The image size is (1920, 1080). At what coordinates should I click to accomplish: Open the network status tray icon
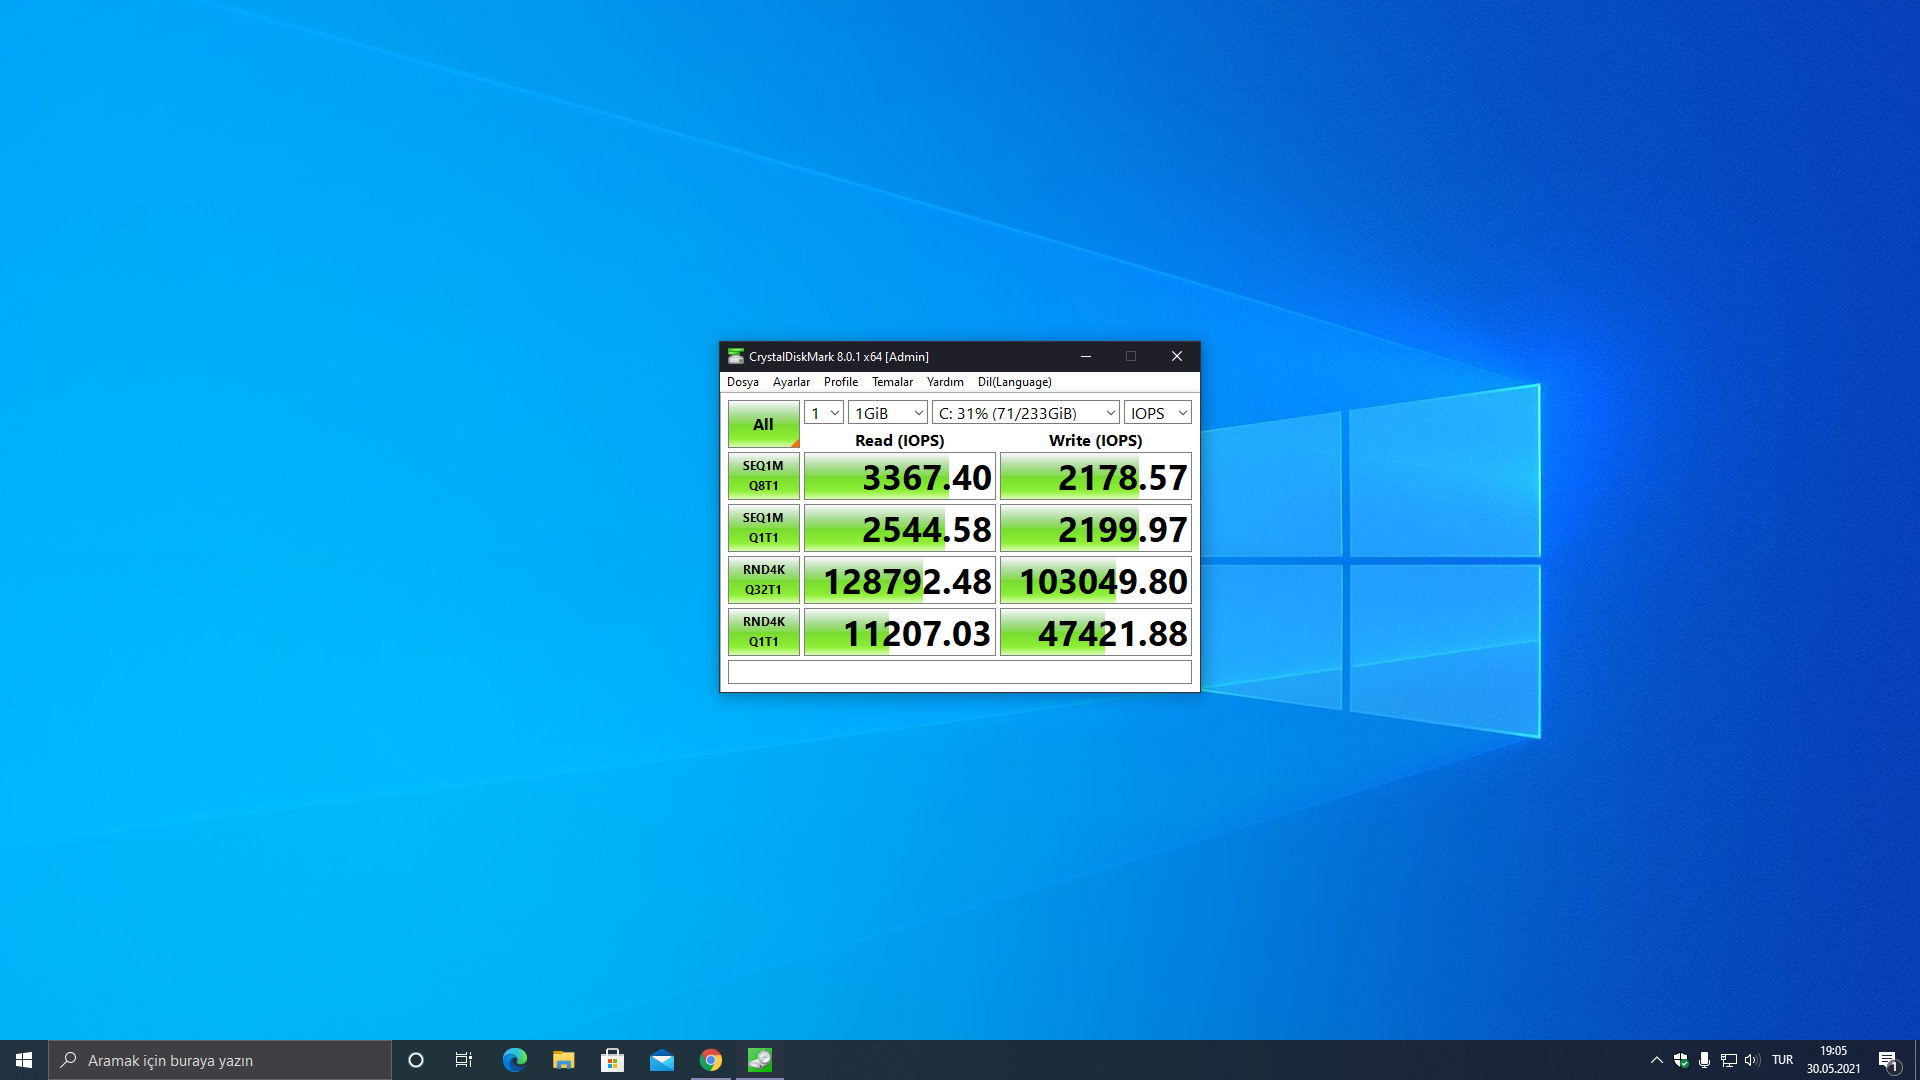coord(1729,1060)
